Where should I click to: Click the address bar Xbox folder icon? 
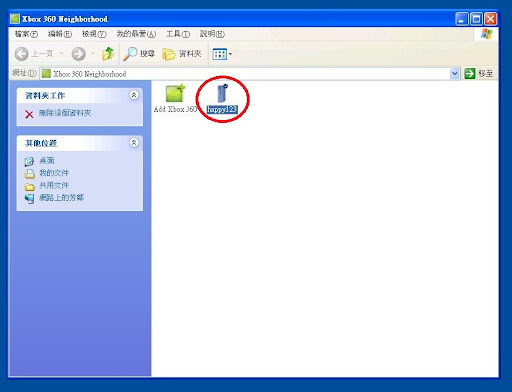coord(47,74)
